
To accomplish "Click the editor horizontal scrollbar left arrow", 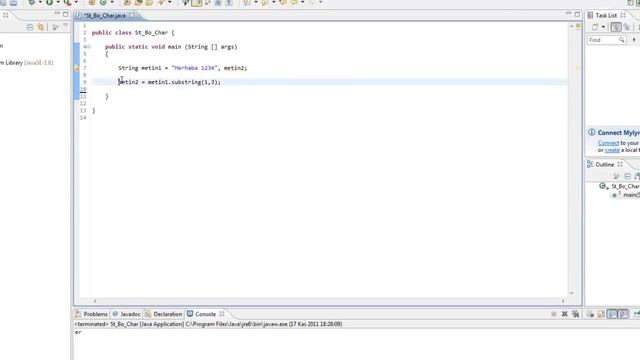I will [95, 301].
